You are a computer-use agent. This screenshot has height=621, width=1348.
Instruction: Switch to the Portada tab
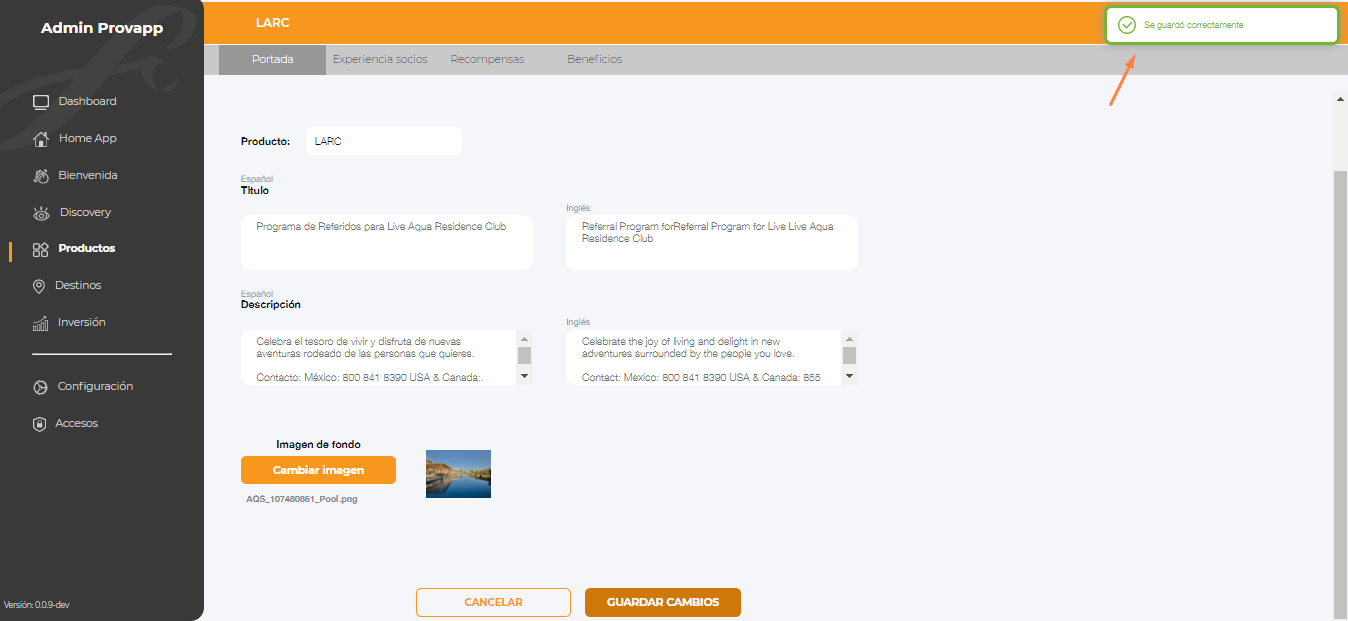(x=273, y=59)
